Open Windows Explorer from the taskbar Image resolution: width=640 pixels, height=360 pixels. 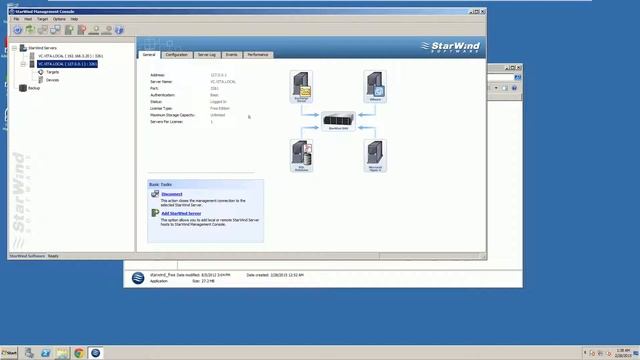tap(62, 353)
